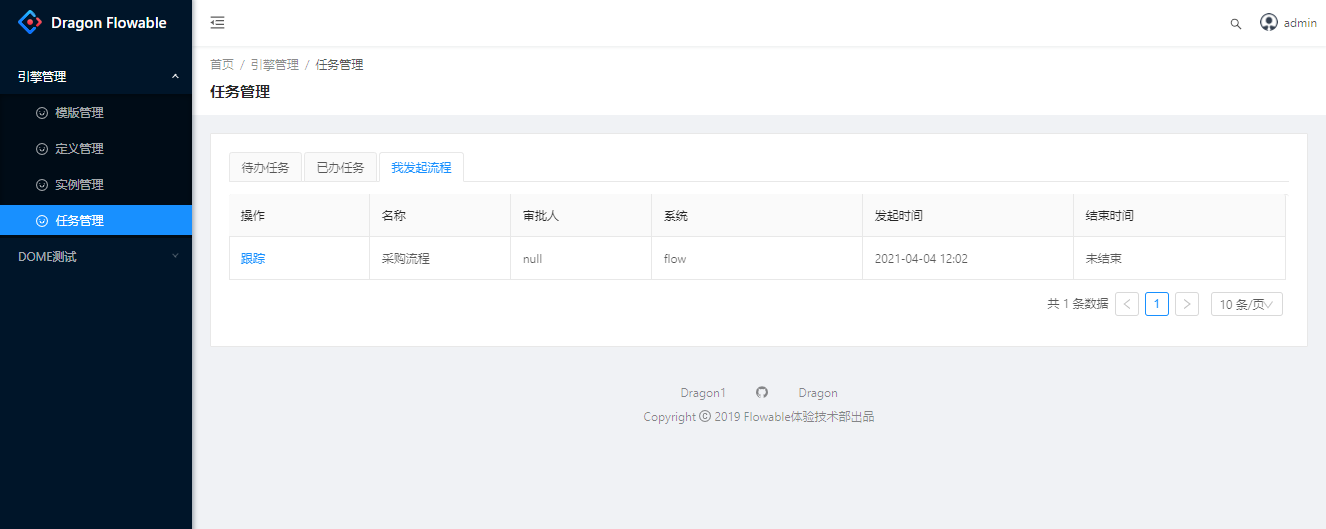Open the admin user dropdown

(1288, 23)
